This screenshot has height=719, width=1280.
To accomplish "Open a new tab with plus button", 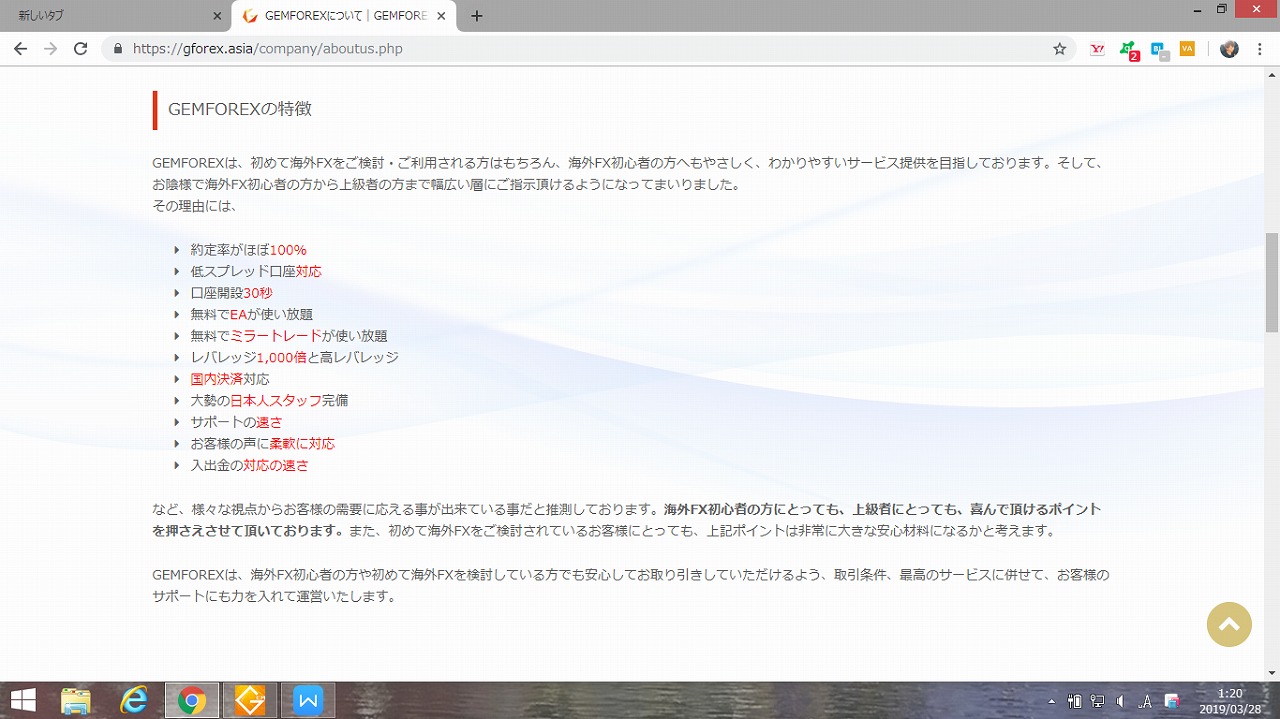I will 477,16.
